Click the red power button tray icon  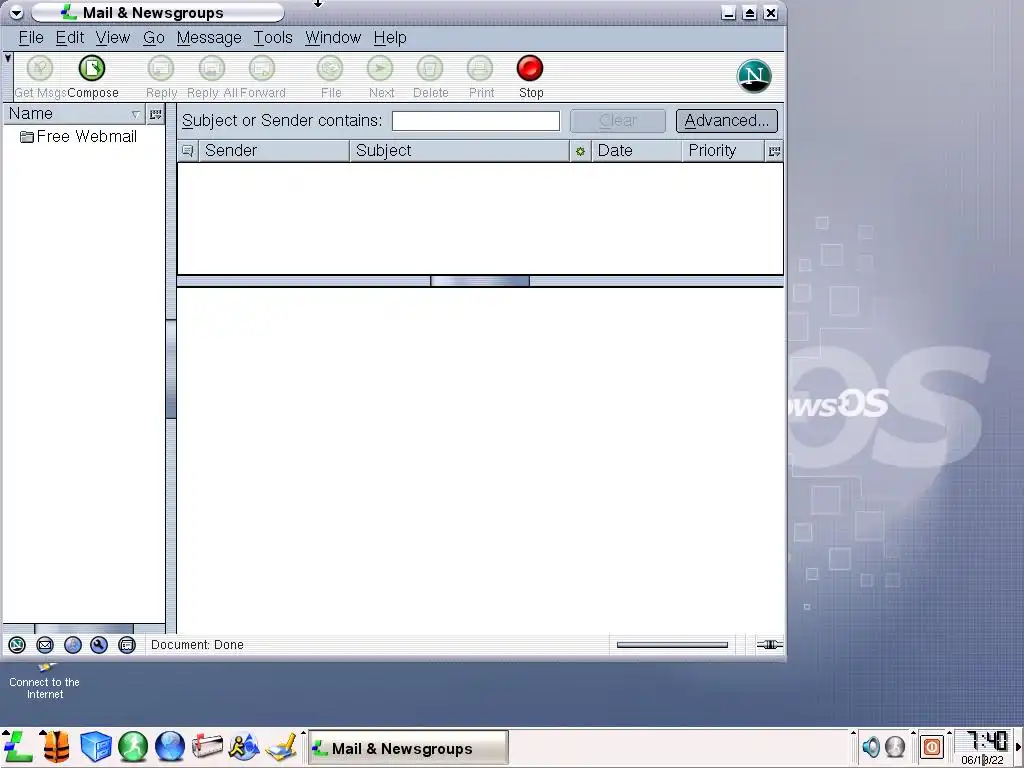tap(932, 746)
